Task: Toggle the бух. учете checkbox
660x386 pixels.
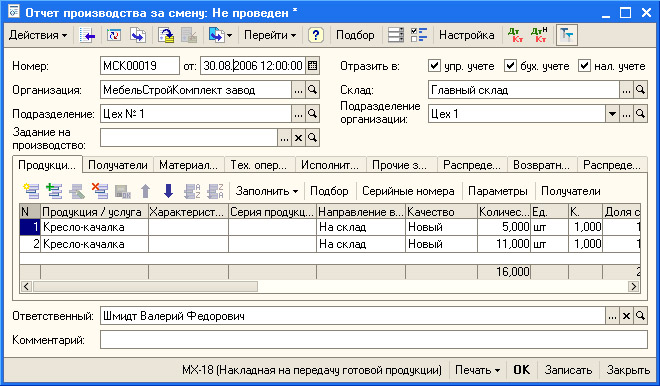Action: coord(510,66)
